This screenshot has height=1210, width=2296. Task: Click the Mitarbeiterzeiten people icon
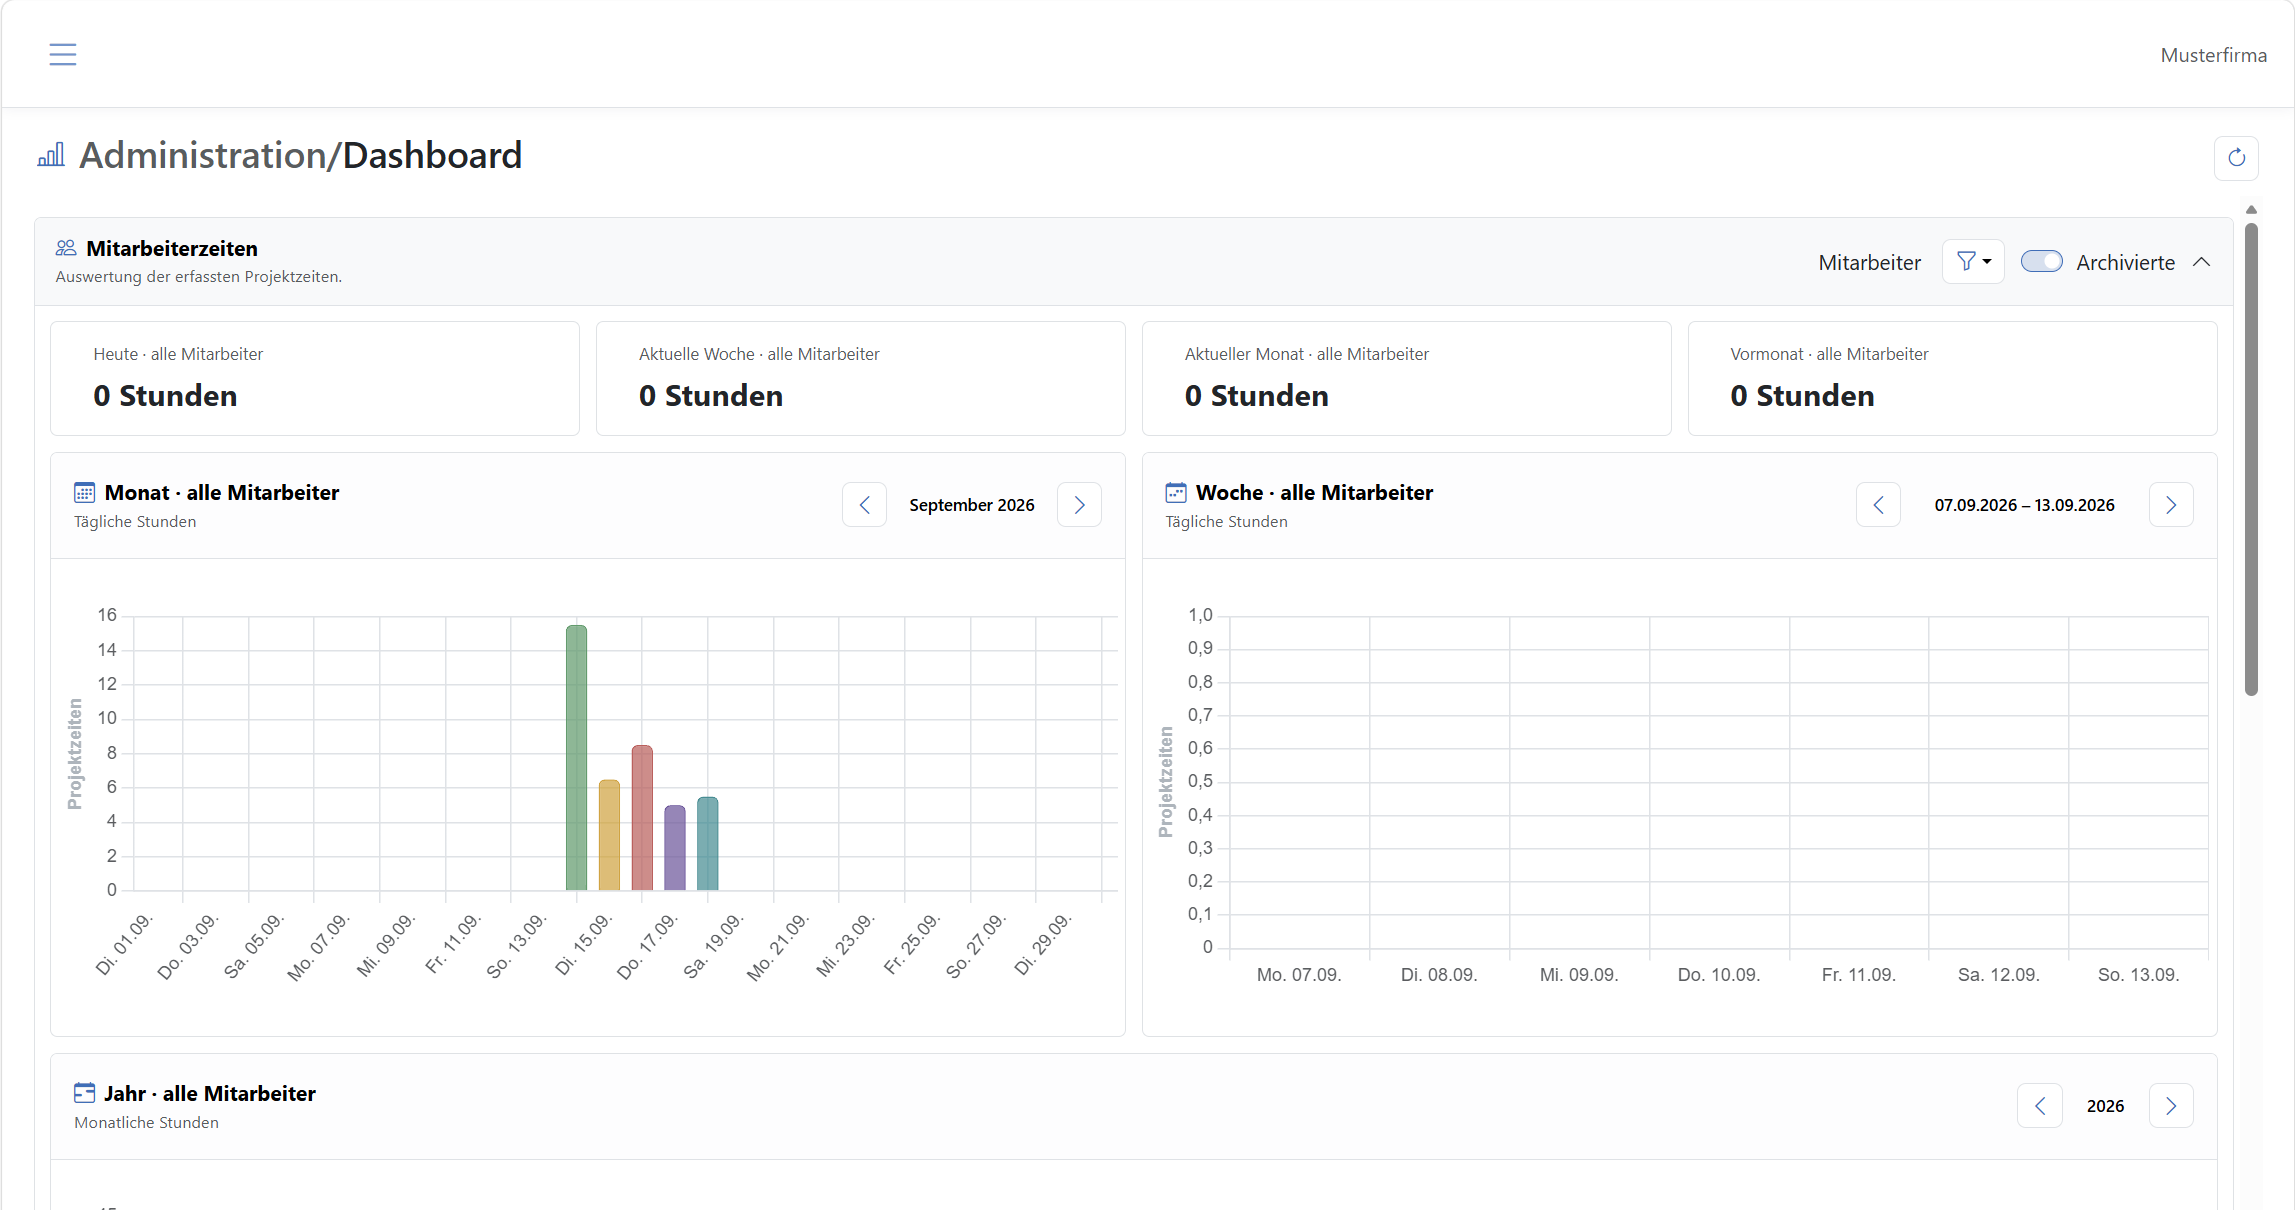click(x=66, y=248)
